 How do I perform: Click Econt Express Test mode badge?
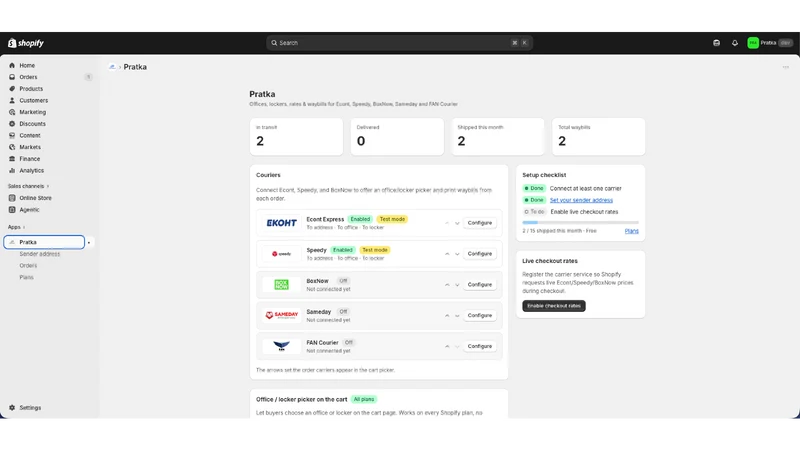coord(392,219)
